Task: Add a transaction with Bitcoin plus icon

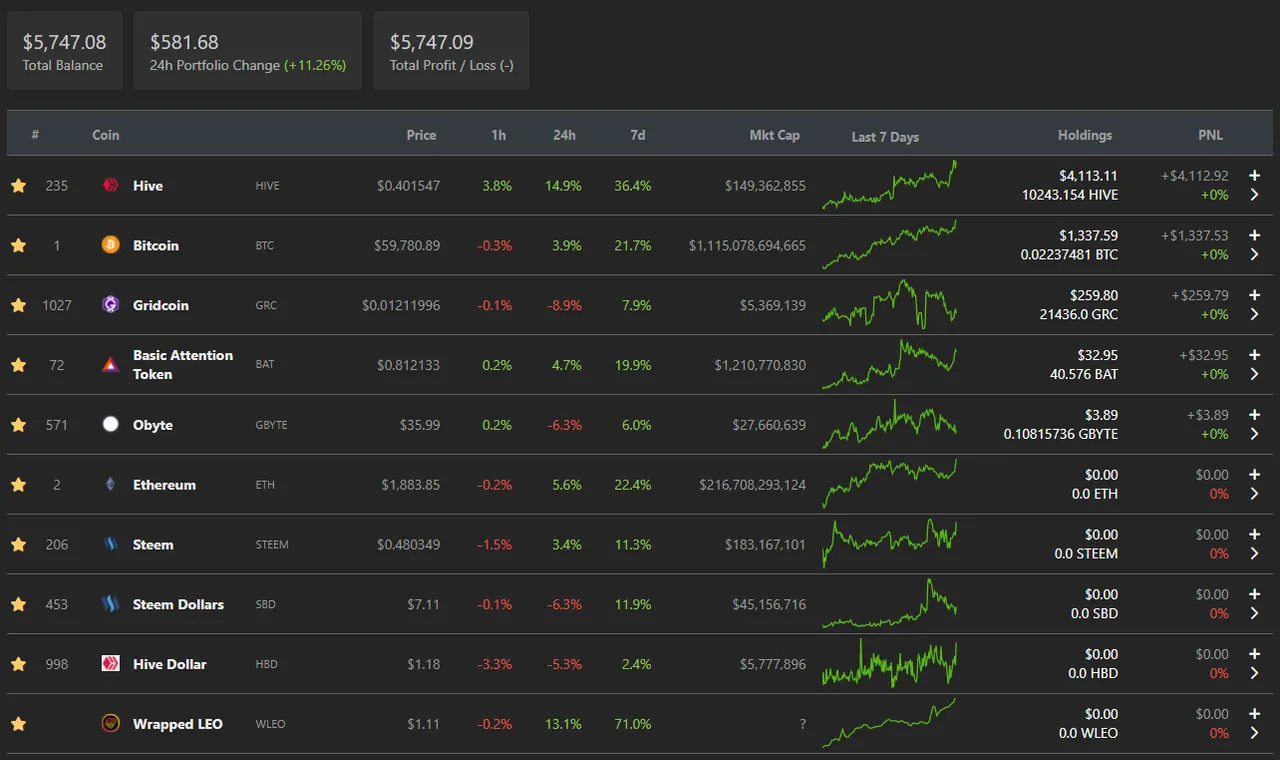Action: coord(1254,235)
